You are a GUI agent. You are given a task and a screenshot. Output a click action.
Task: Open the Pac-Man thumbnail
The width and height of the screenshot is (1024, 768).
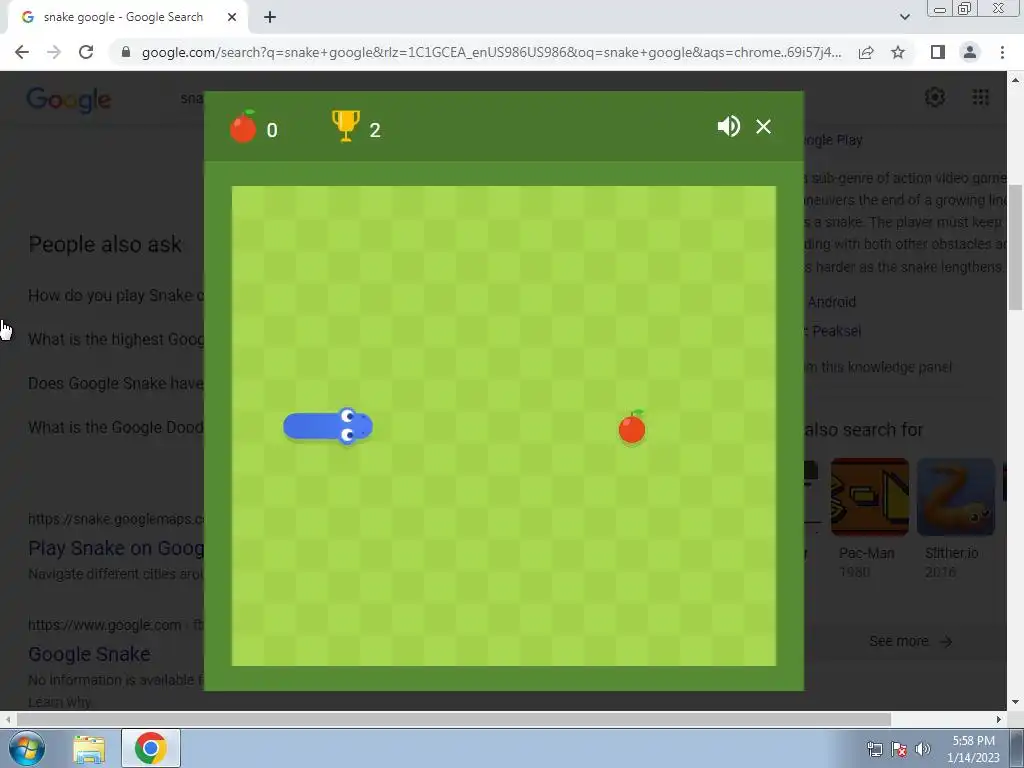(869, 497)
